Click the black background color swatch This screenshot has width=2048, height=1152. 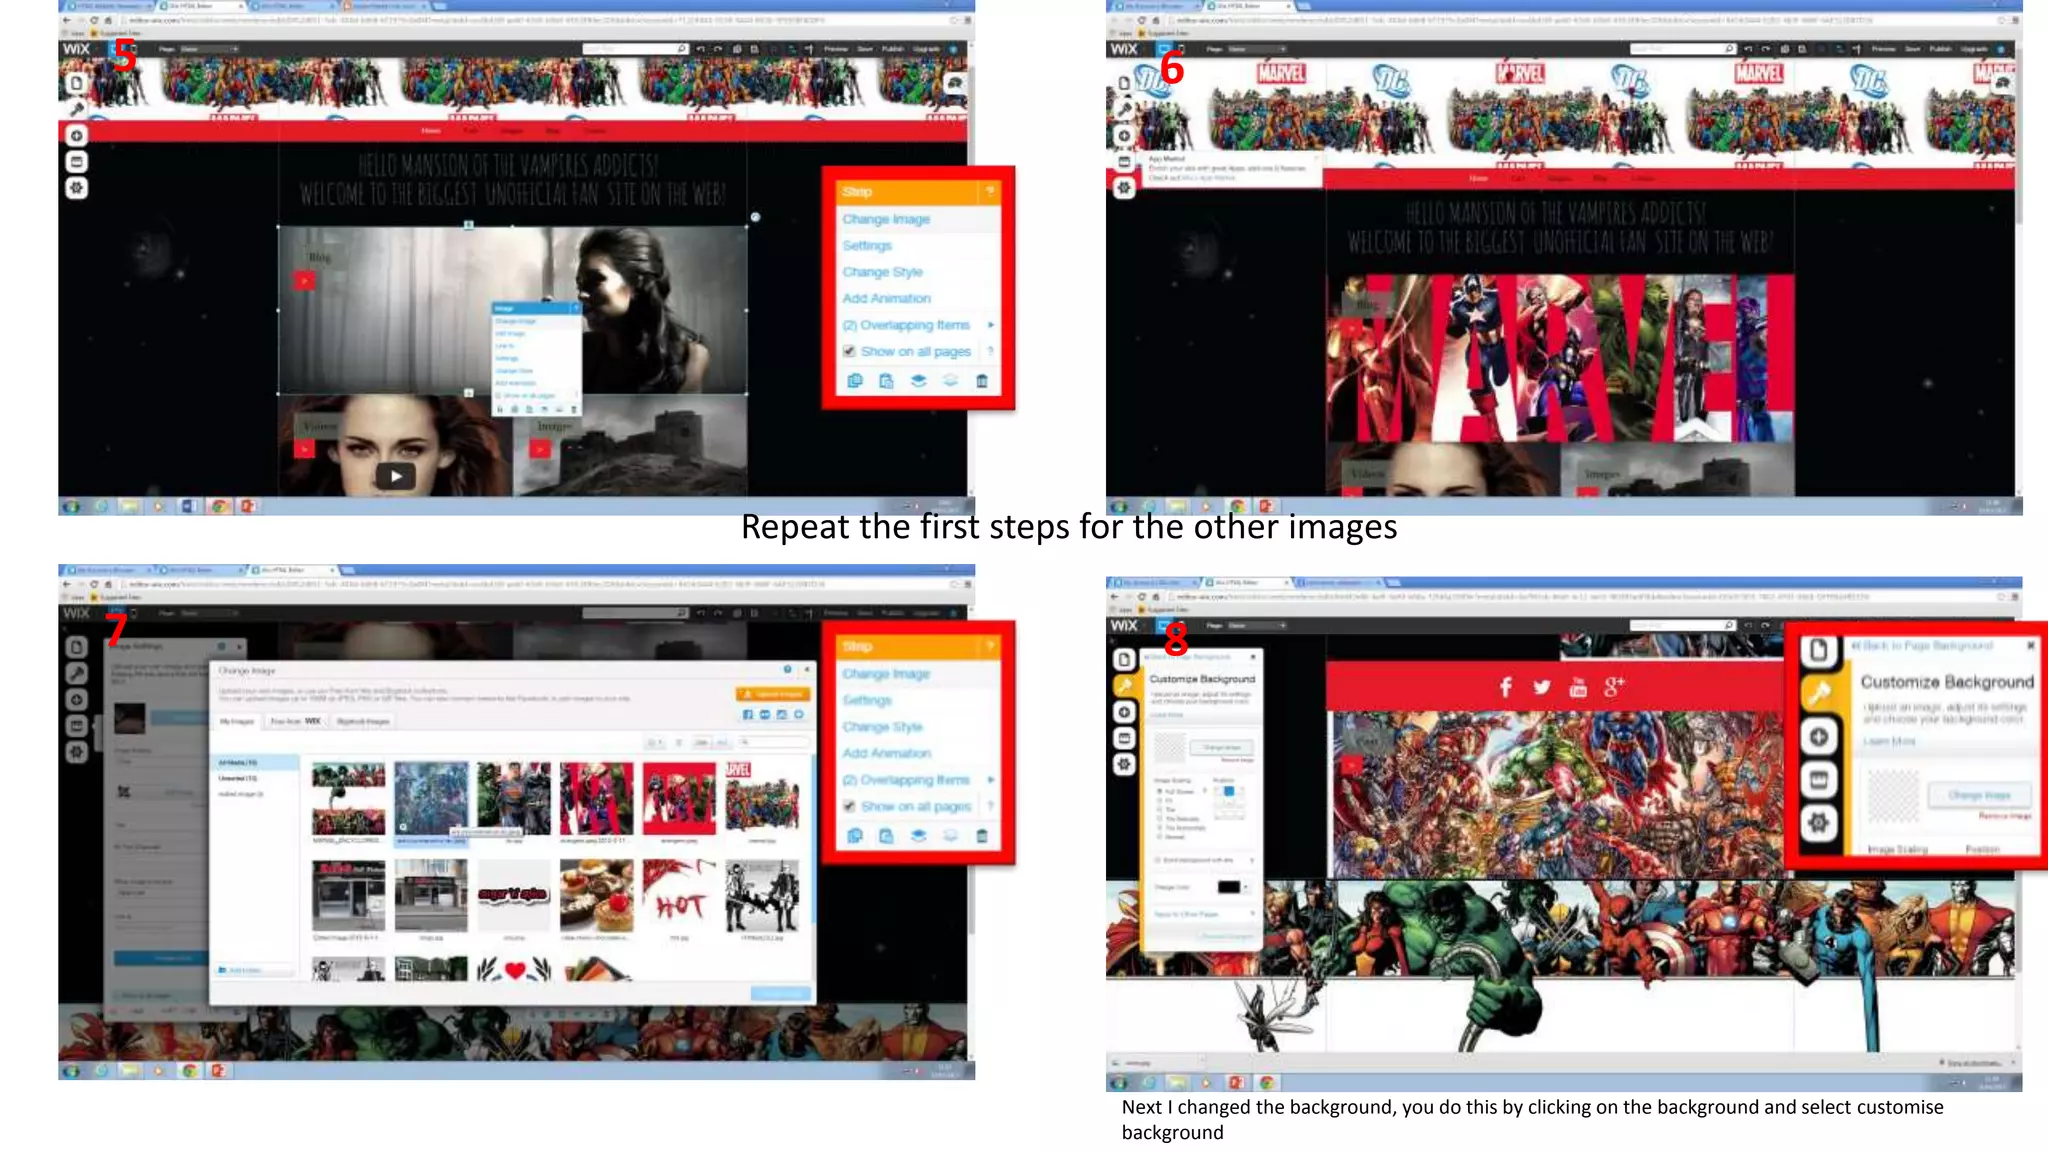(1228, 887)
